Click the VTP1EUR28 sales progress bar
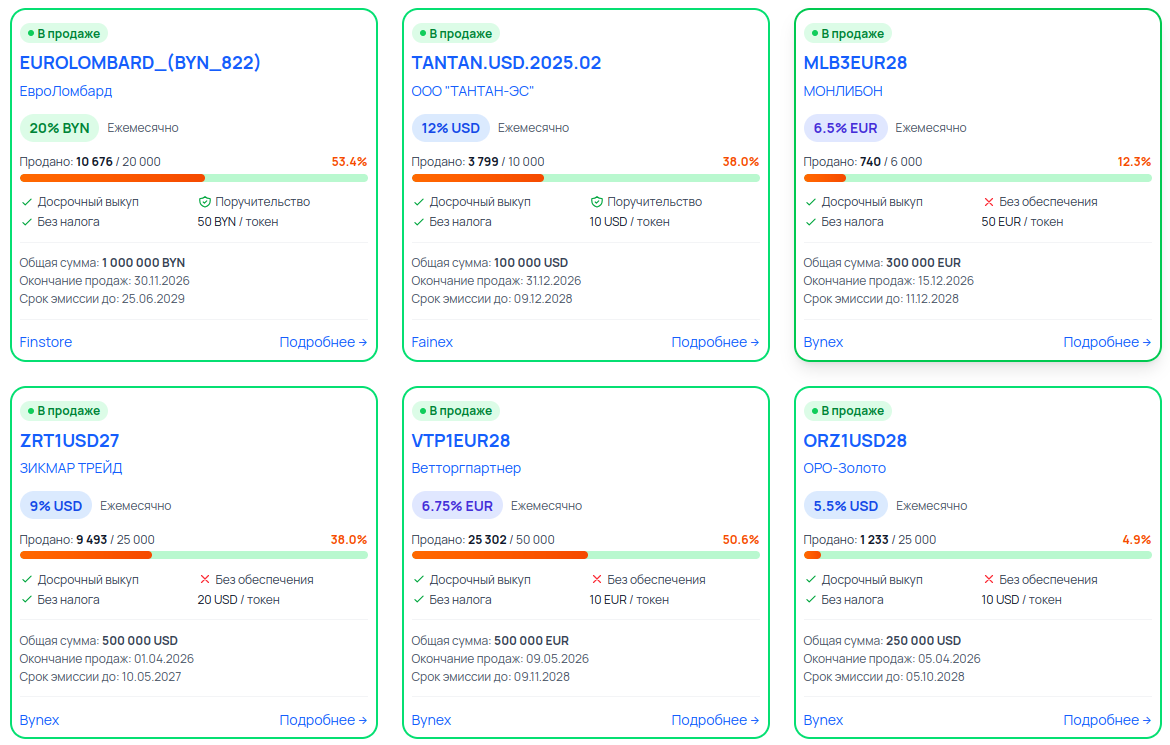Image resolution: width=1170 pixels, height=745 pixels. pyautogui.click(x=585, y=555)
